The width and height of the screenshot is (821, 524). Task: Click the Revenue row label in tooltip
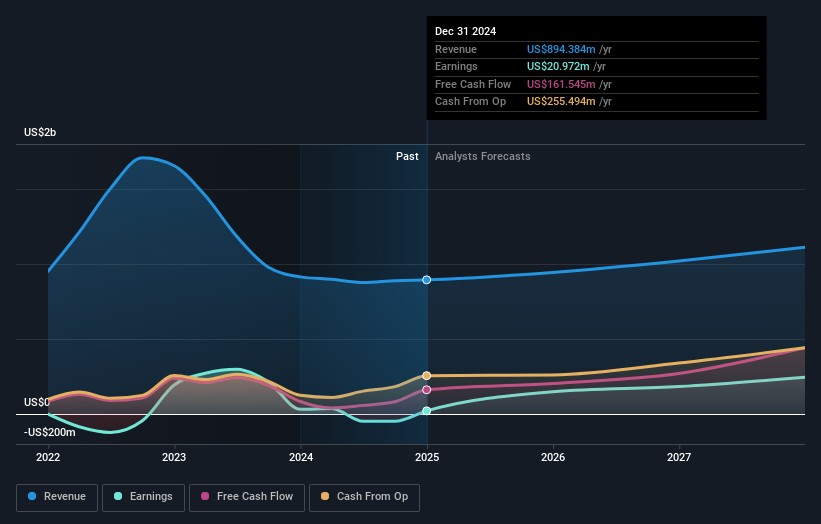456,49
